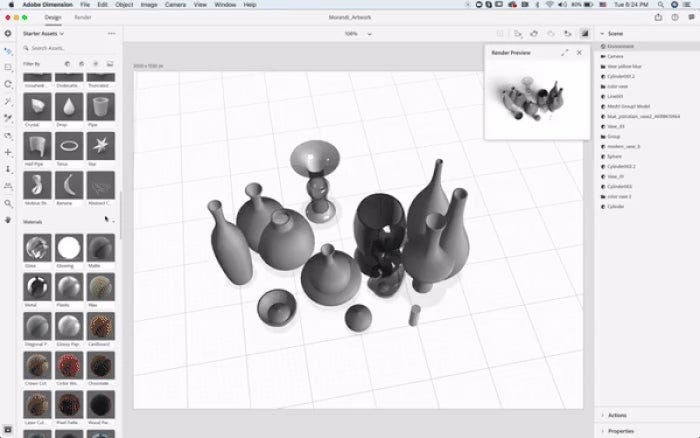Click the Add and Import Content plus icon
The height and width of the screenshot is (438, 700).
coord(8,33)
